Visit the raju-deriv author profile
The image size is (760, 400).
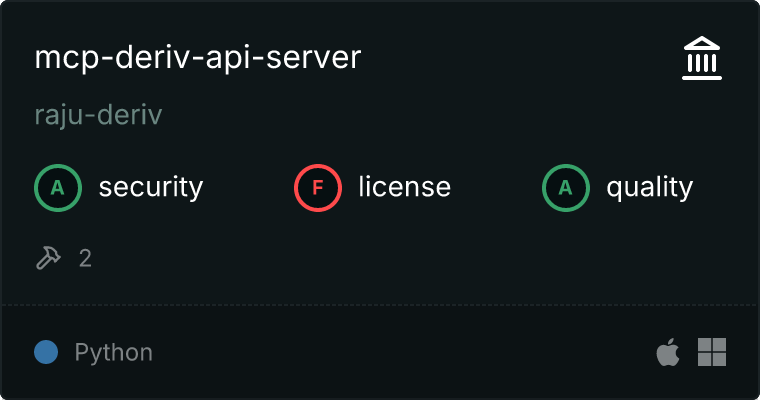pyautogui.click(x=98, y=115)
